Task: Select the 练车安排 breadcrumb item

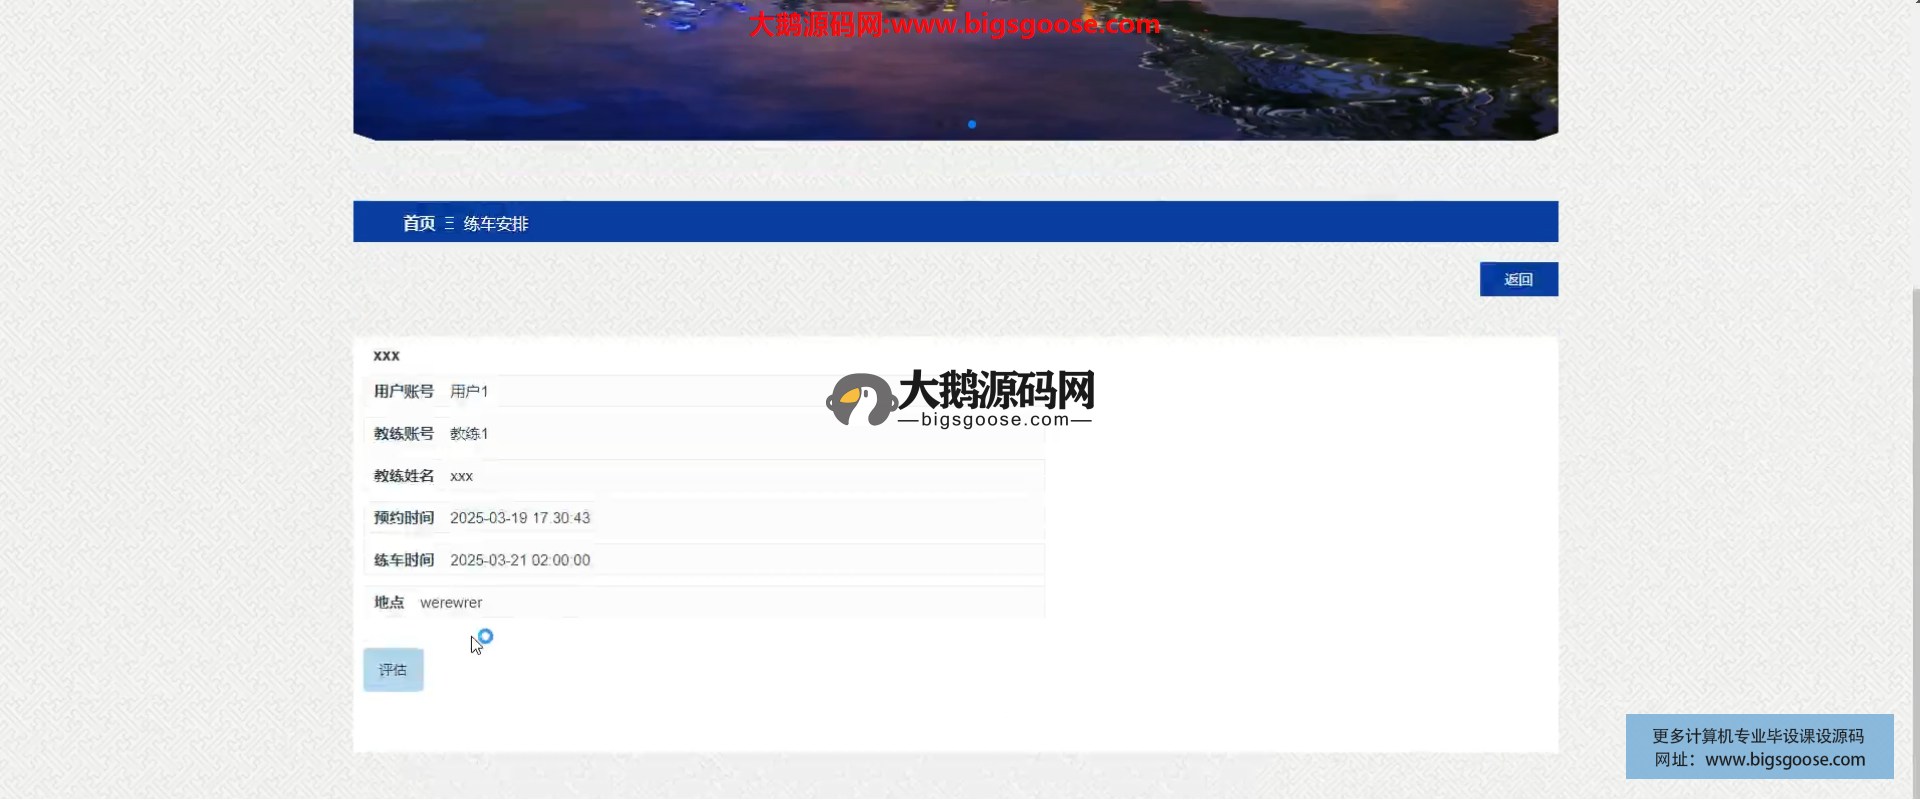Action: click(496, 224)
